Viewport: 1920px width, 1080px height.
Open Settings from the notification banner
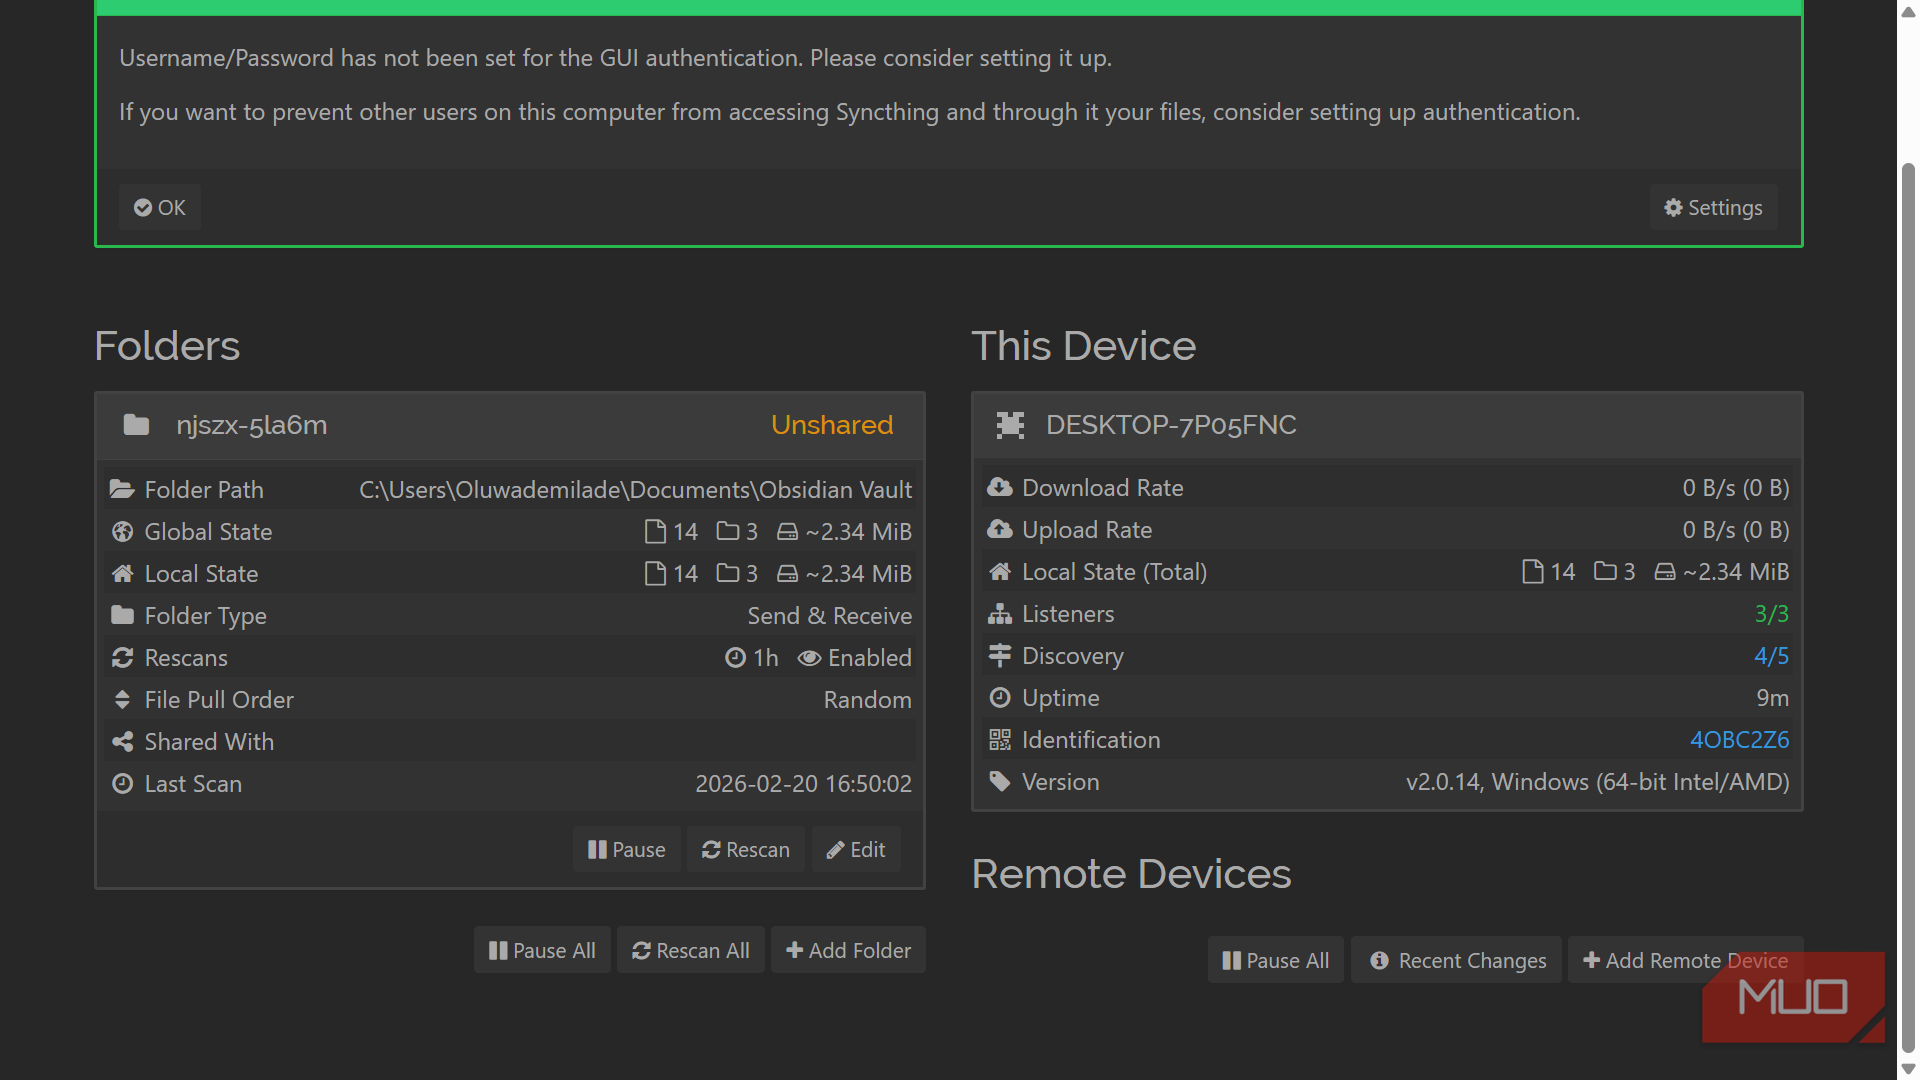coord(1713,207)
